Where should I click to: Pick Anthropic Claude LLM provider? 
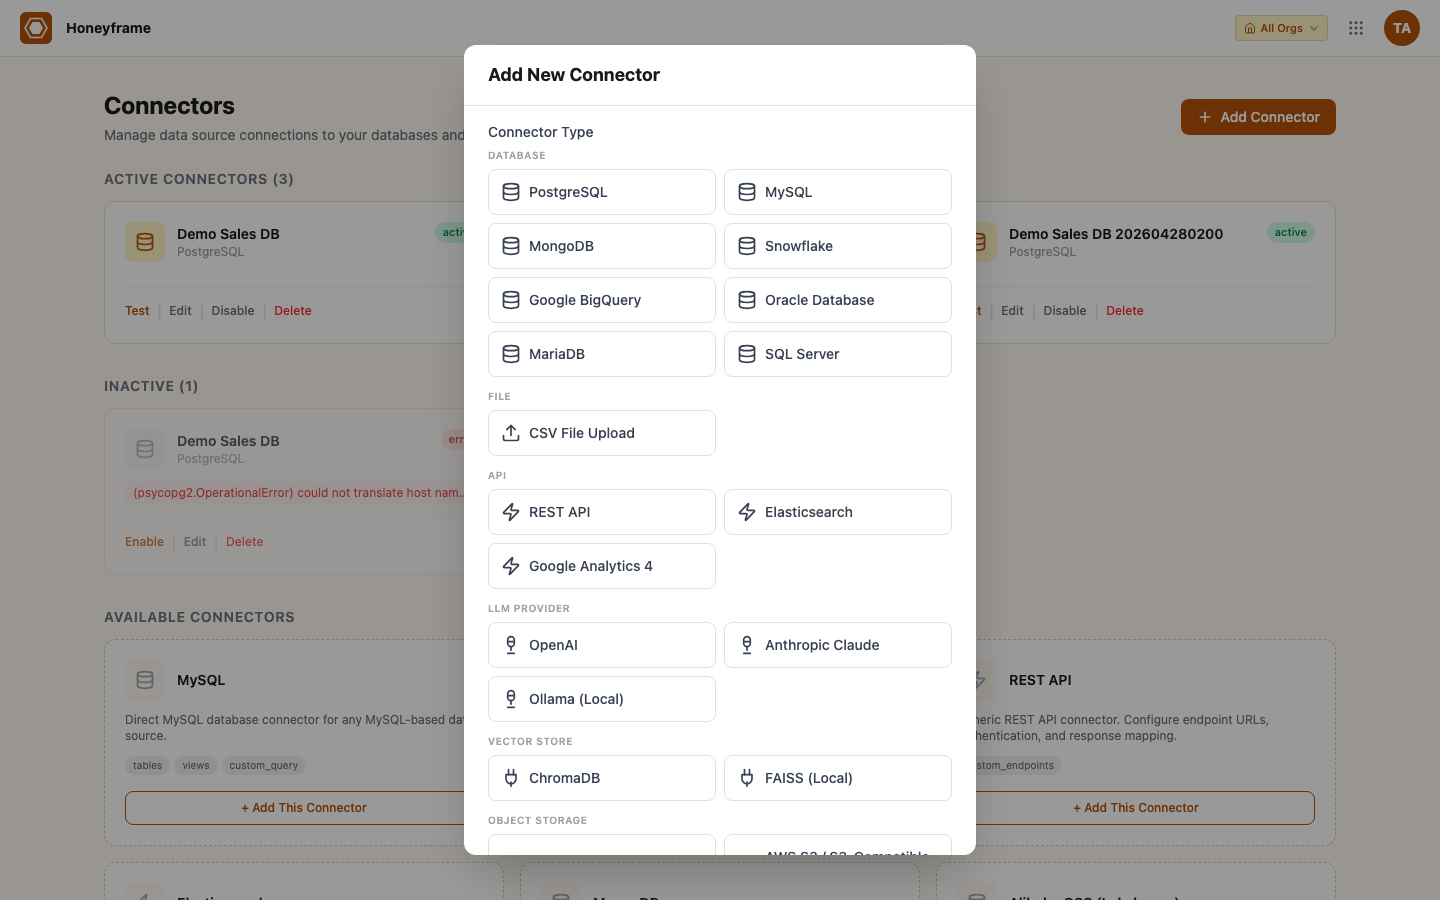coord(838,645)
